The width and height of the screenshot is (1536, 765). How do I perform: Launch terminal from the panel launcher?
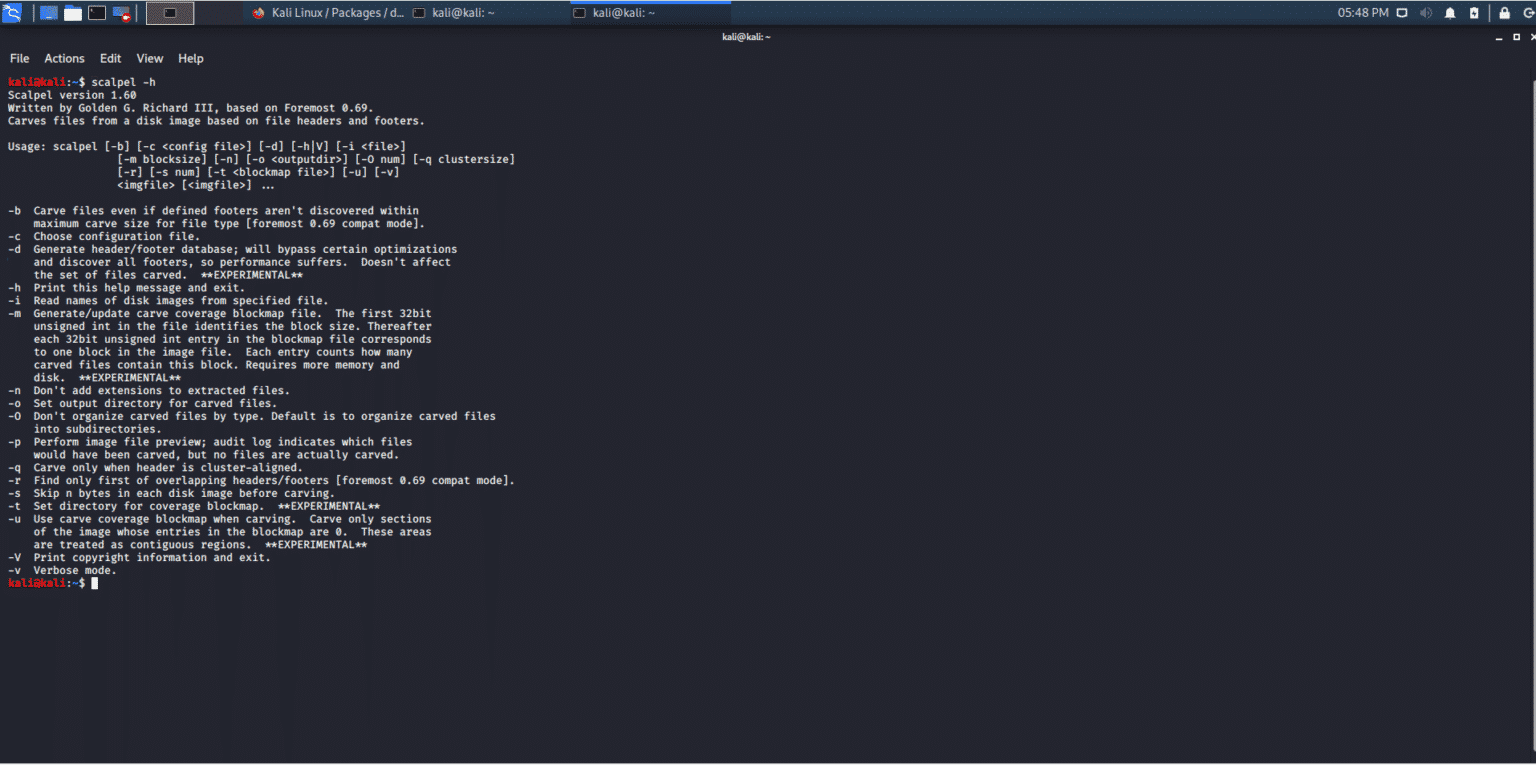pyautogui.click(x=97, y=13)
